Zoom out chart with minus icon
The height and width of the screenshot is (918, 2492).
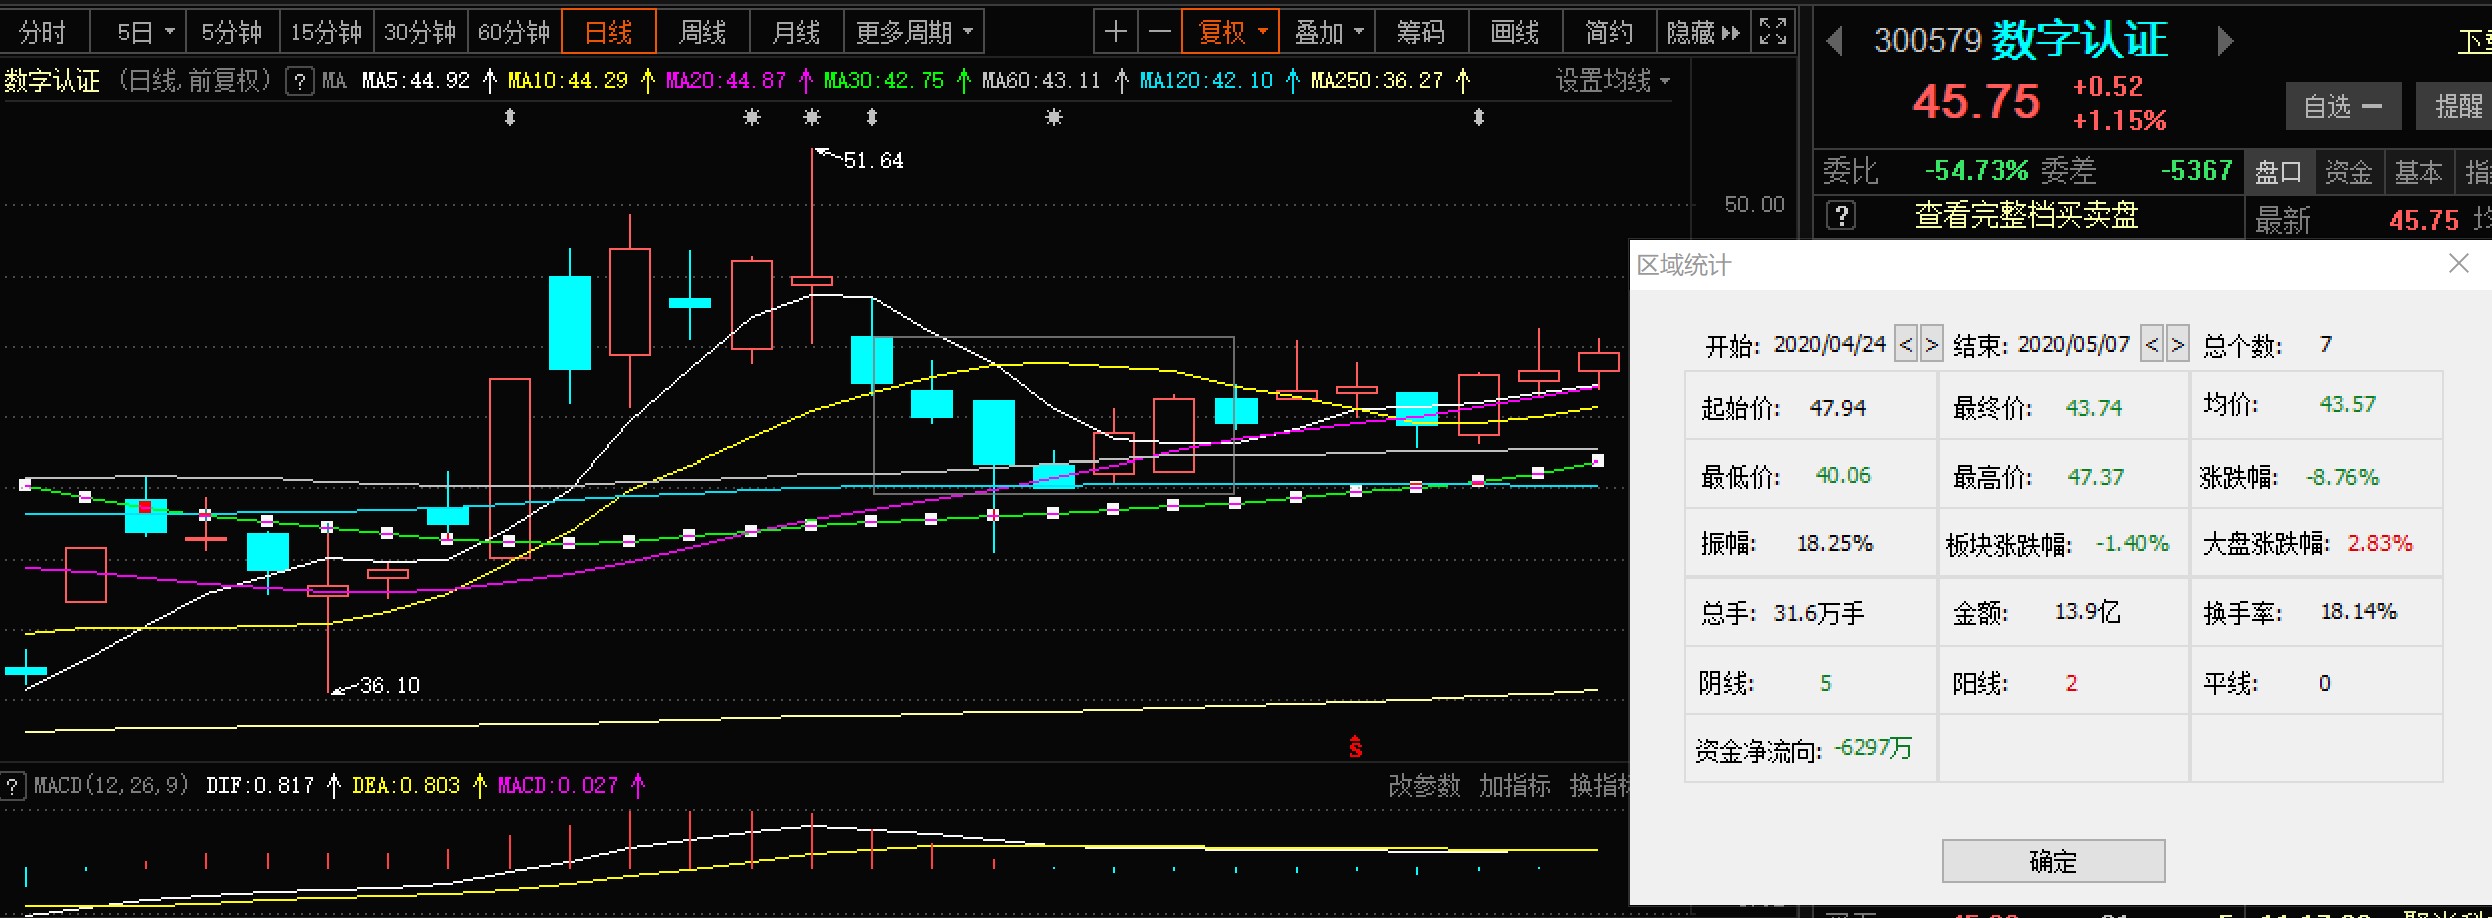pyautogui.click(x=1160, y=32)
